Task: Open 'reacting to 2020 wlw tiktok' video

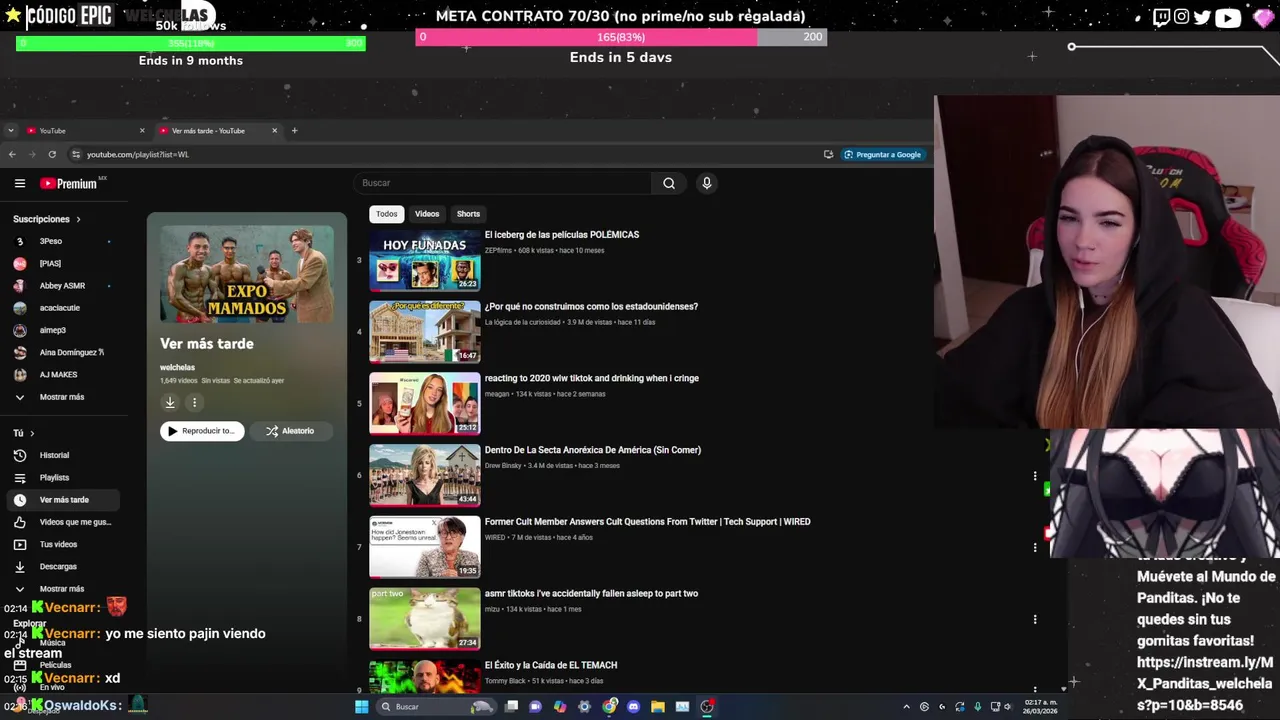Action: [592, 378]
